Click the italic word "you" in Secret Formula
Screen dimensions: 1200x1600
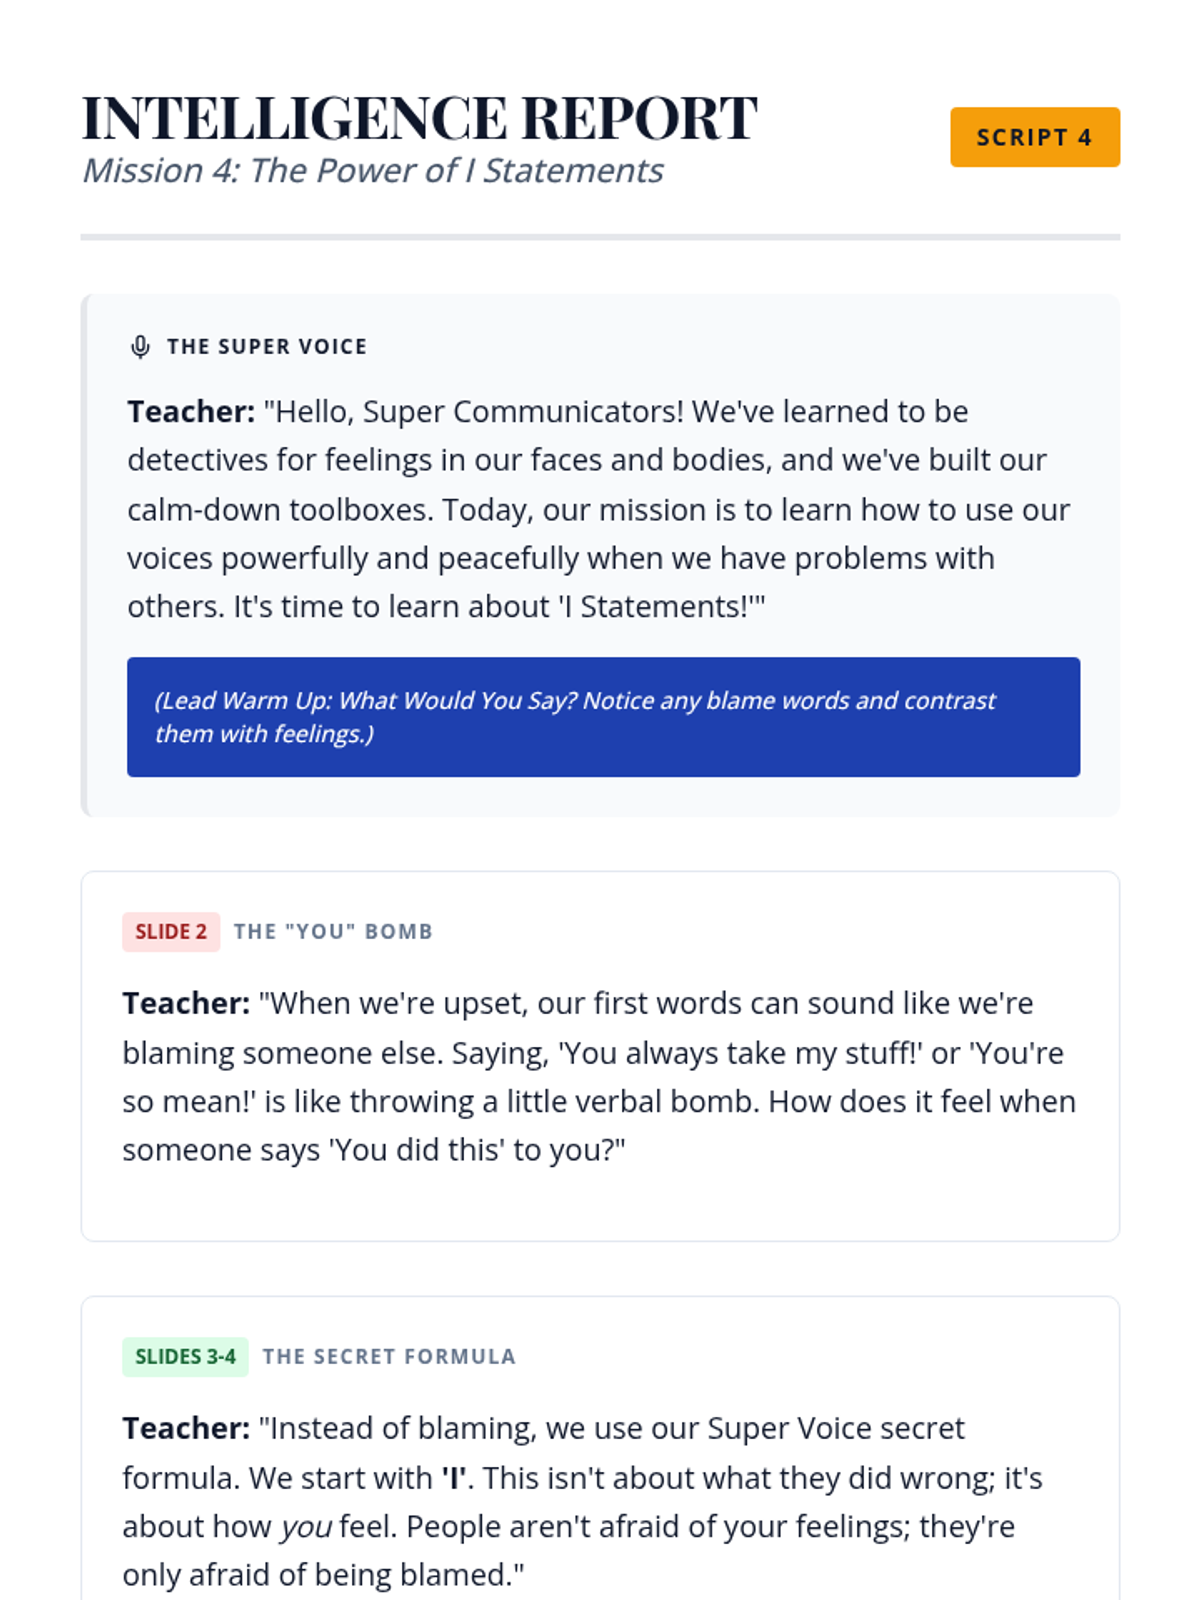pyautogui.click(x=305, y=1527)
